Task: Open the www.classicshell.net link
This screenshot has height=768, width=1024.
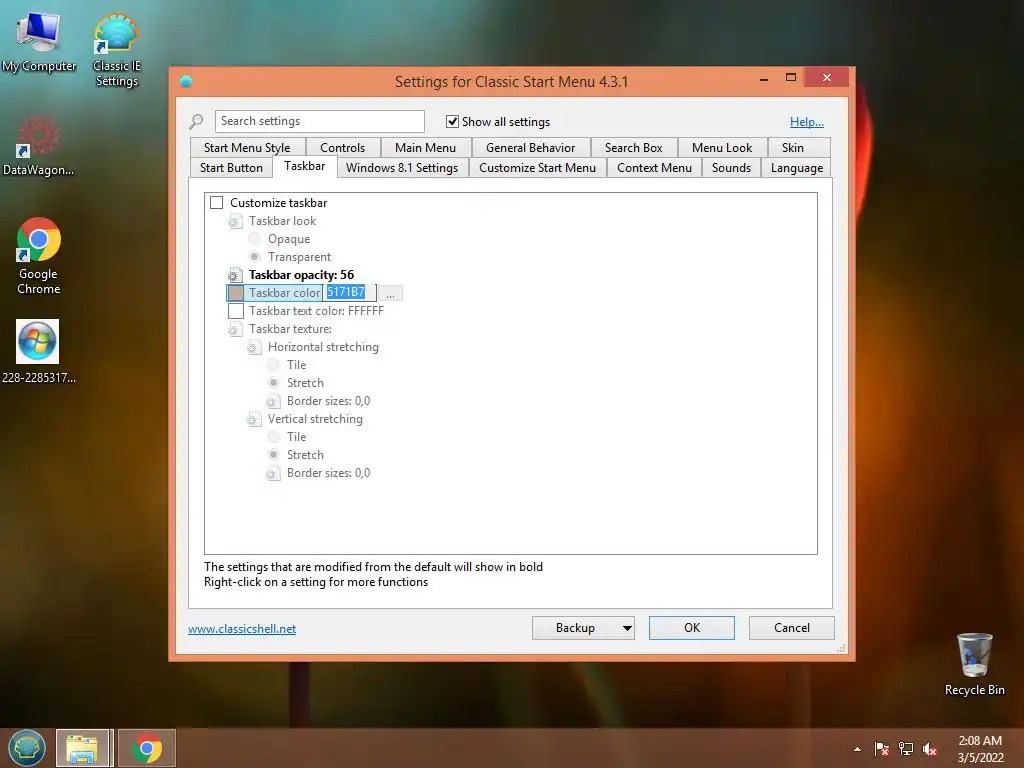Action: coord(242,629)
